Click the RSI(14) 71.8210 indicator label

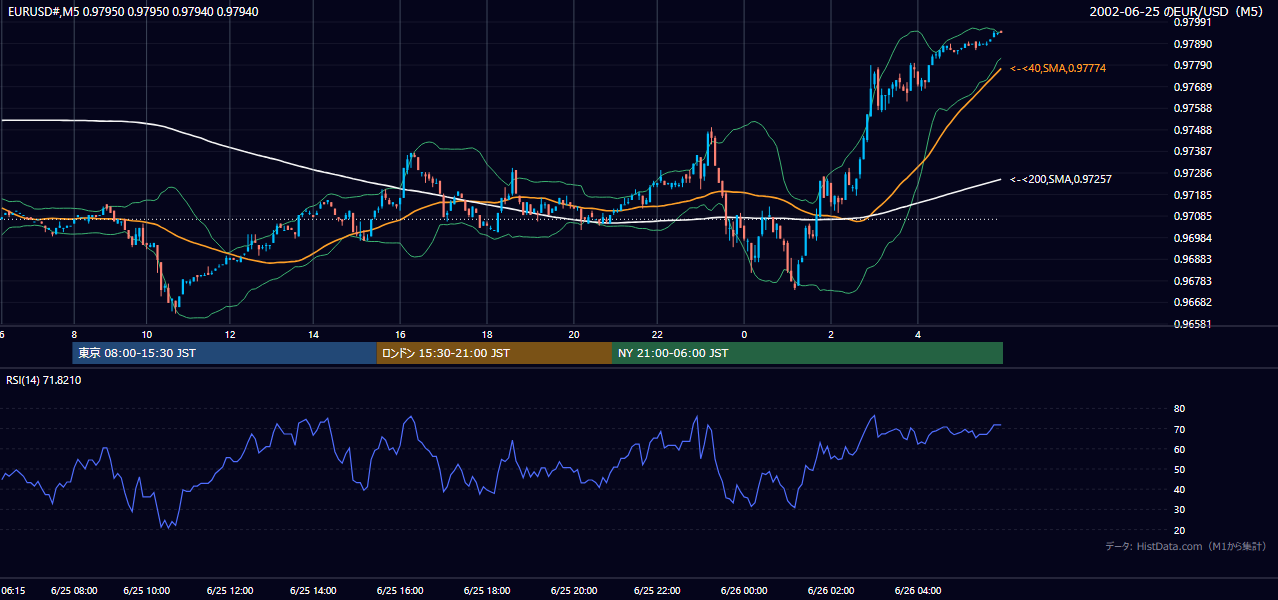click(43, 380)
